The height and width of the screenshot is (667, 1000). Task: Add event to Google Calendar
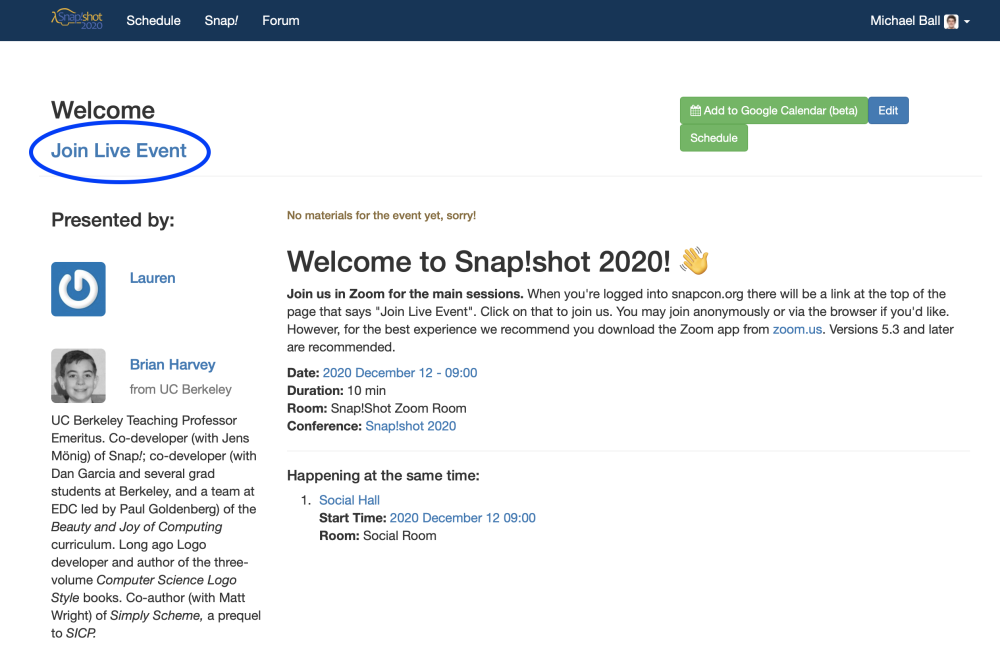774,110
